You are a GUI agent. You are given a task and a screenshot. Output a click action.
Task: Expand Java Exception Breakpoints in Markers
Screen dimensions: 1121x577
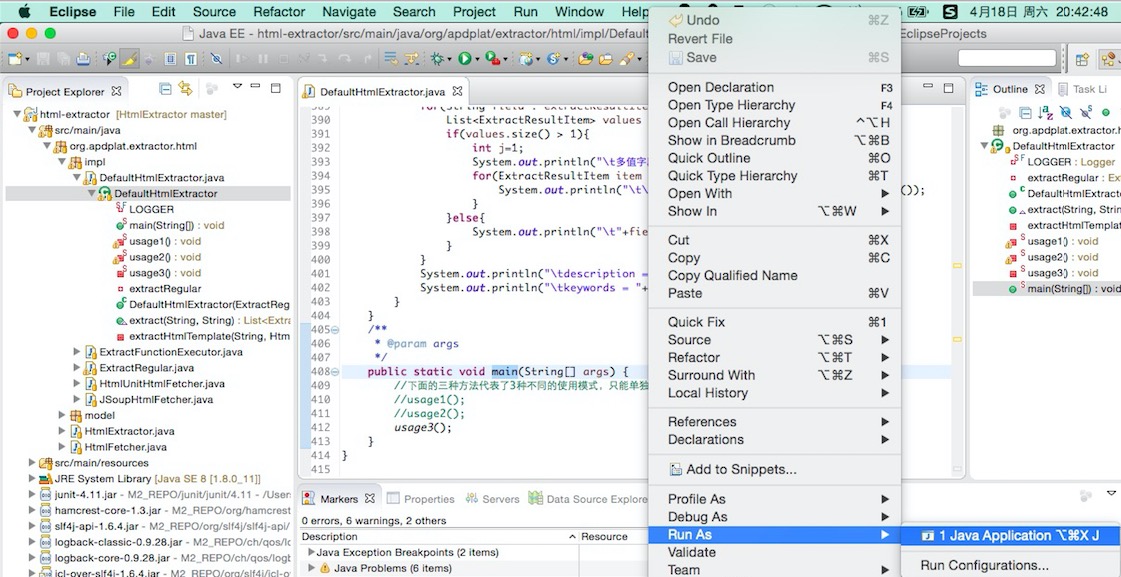click(311, 552)
